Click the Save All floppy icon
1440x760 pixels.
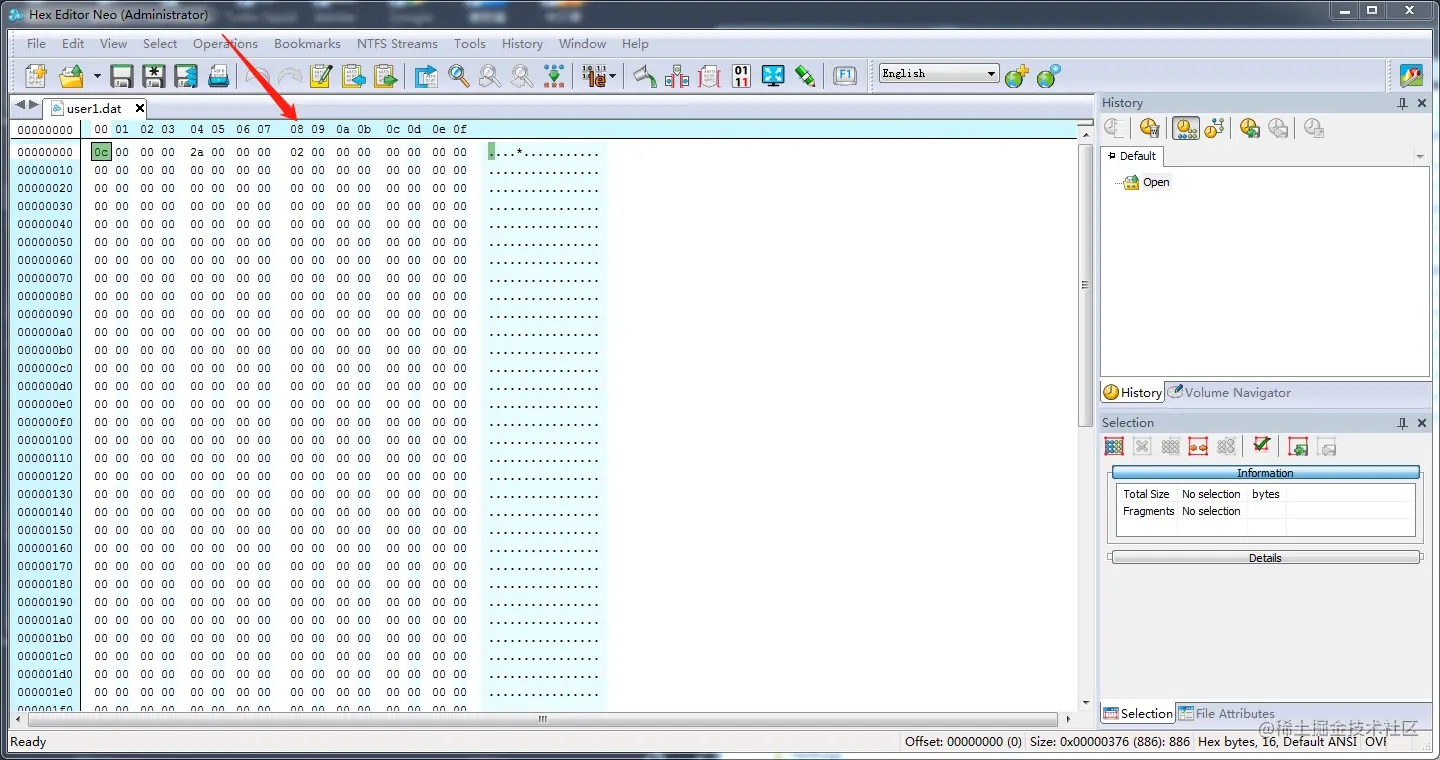(x=186, y=76)
